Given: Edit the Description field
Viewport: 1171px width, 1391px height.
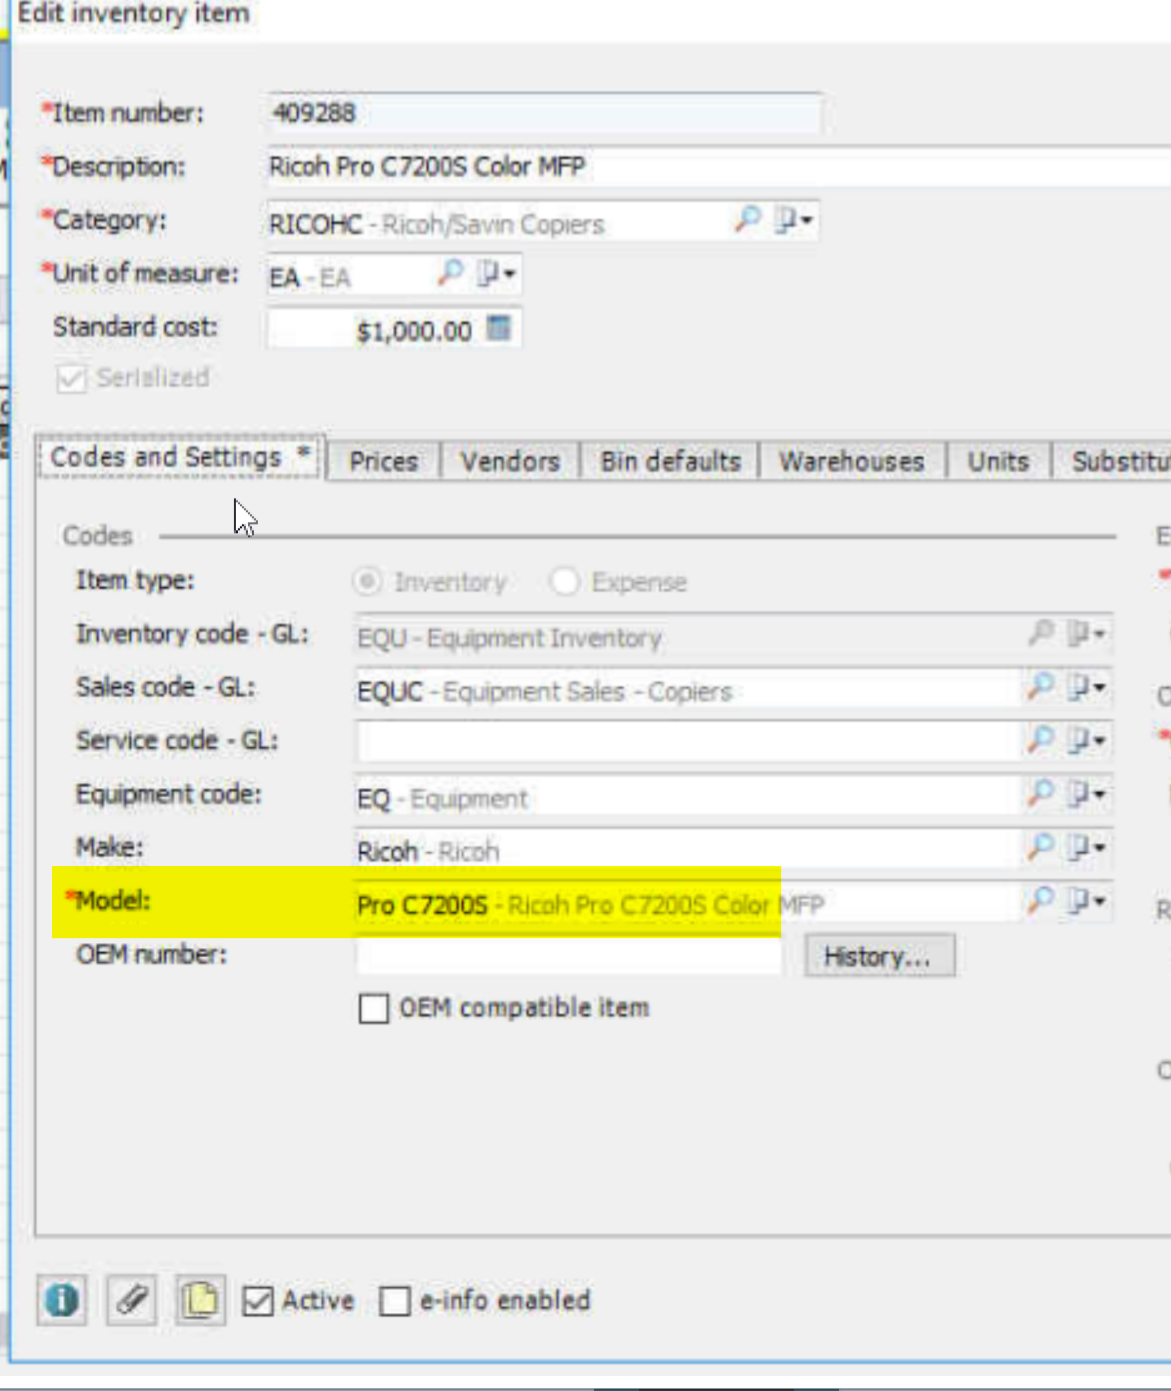Looking at the screenshot, I should (x=718, y=166).
